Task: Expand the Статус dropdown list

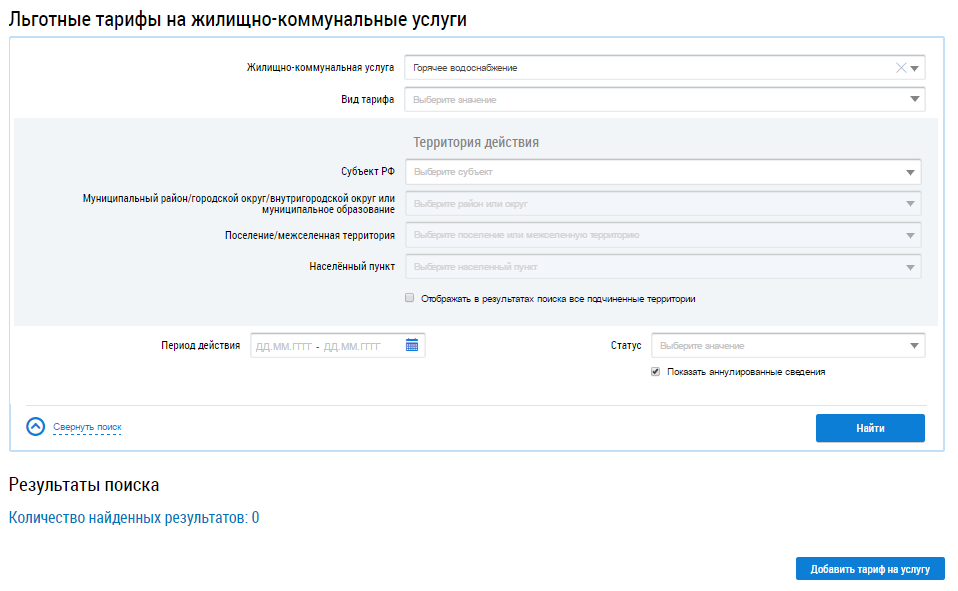Action: 787,346
